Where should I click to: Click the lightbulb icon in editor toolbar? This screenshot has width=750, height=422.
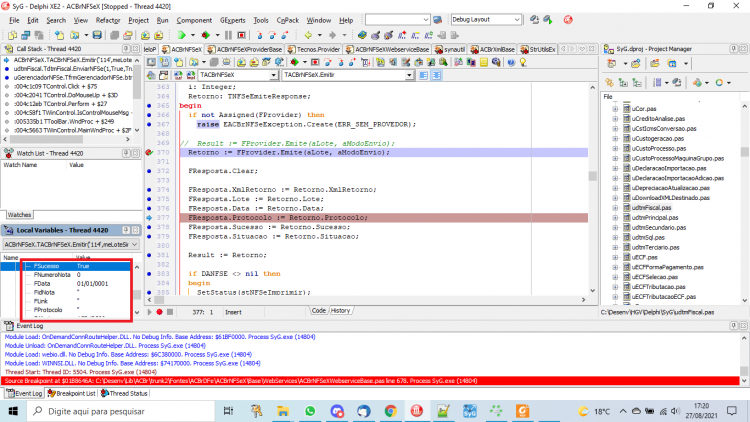click(523, 62)
